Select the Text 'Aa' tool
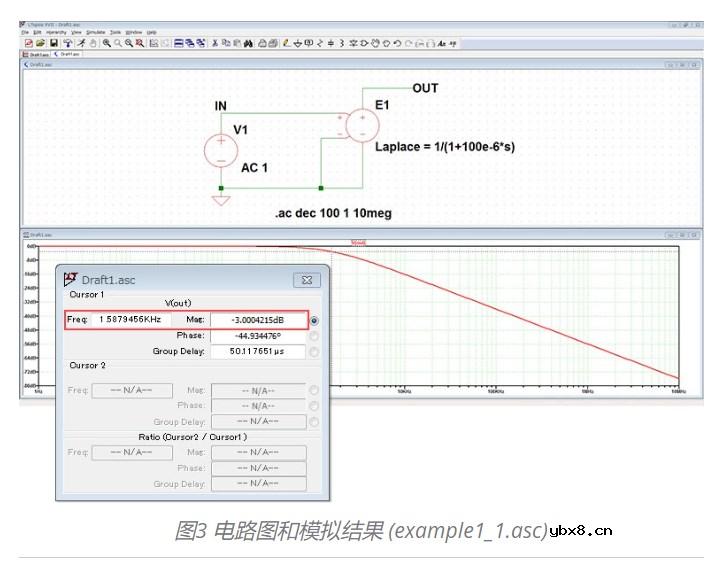The height and width of the screenshot is (561, 728). (x=442, y=43)
